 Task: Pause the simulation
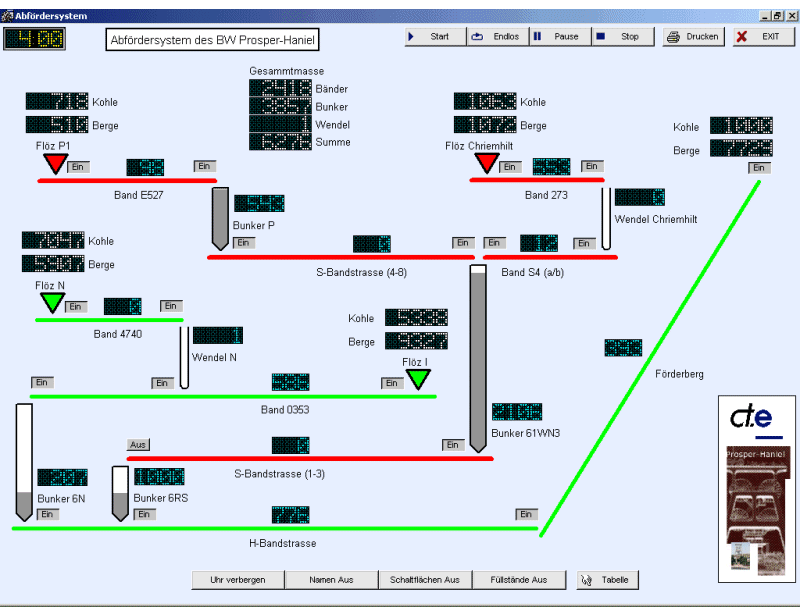560,37
